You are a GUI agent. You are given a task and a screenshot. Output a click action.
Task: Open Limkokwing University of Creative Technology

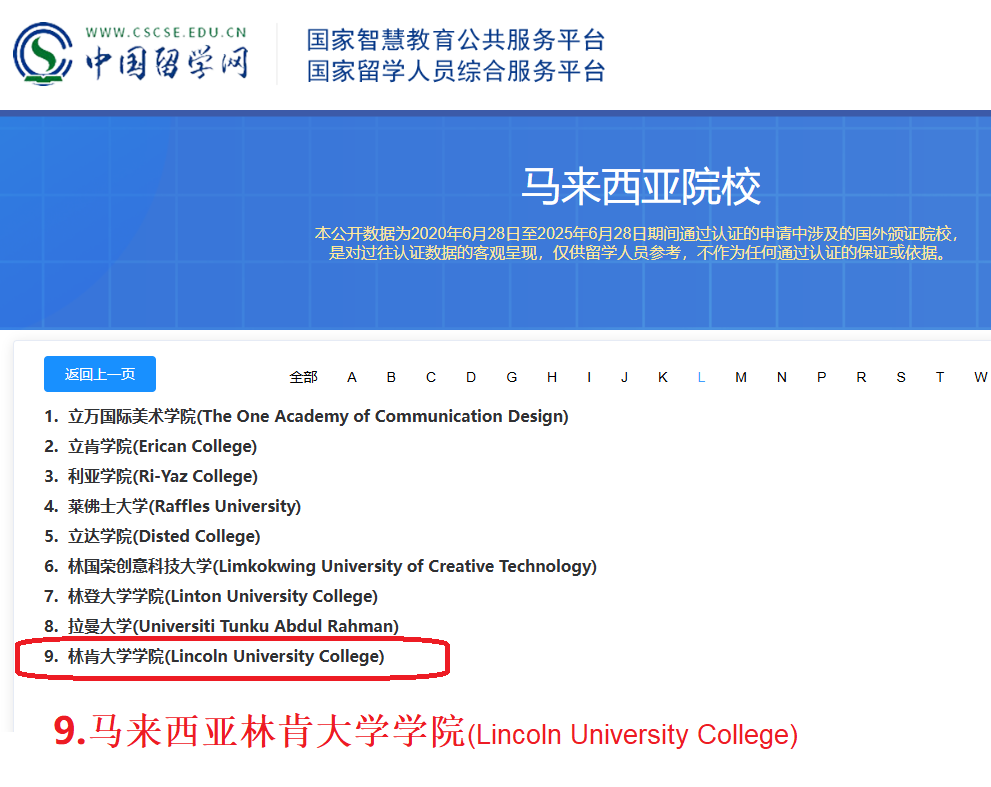coord(331,566)
